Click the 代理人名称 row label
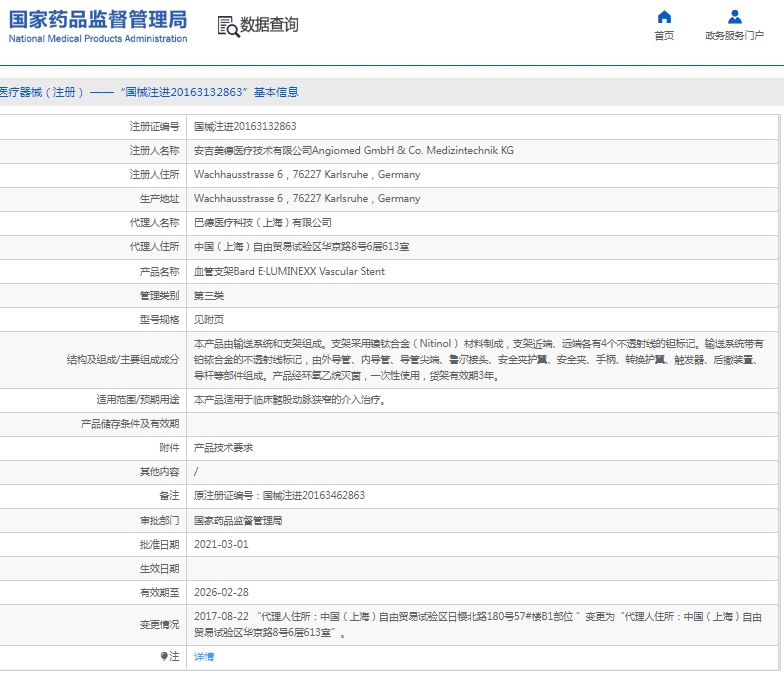The height and width of the screenshot is (675, 784). 154,222
